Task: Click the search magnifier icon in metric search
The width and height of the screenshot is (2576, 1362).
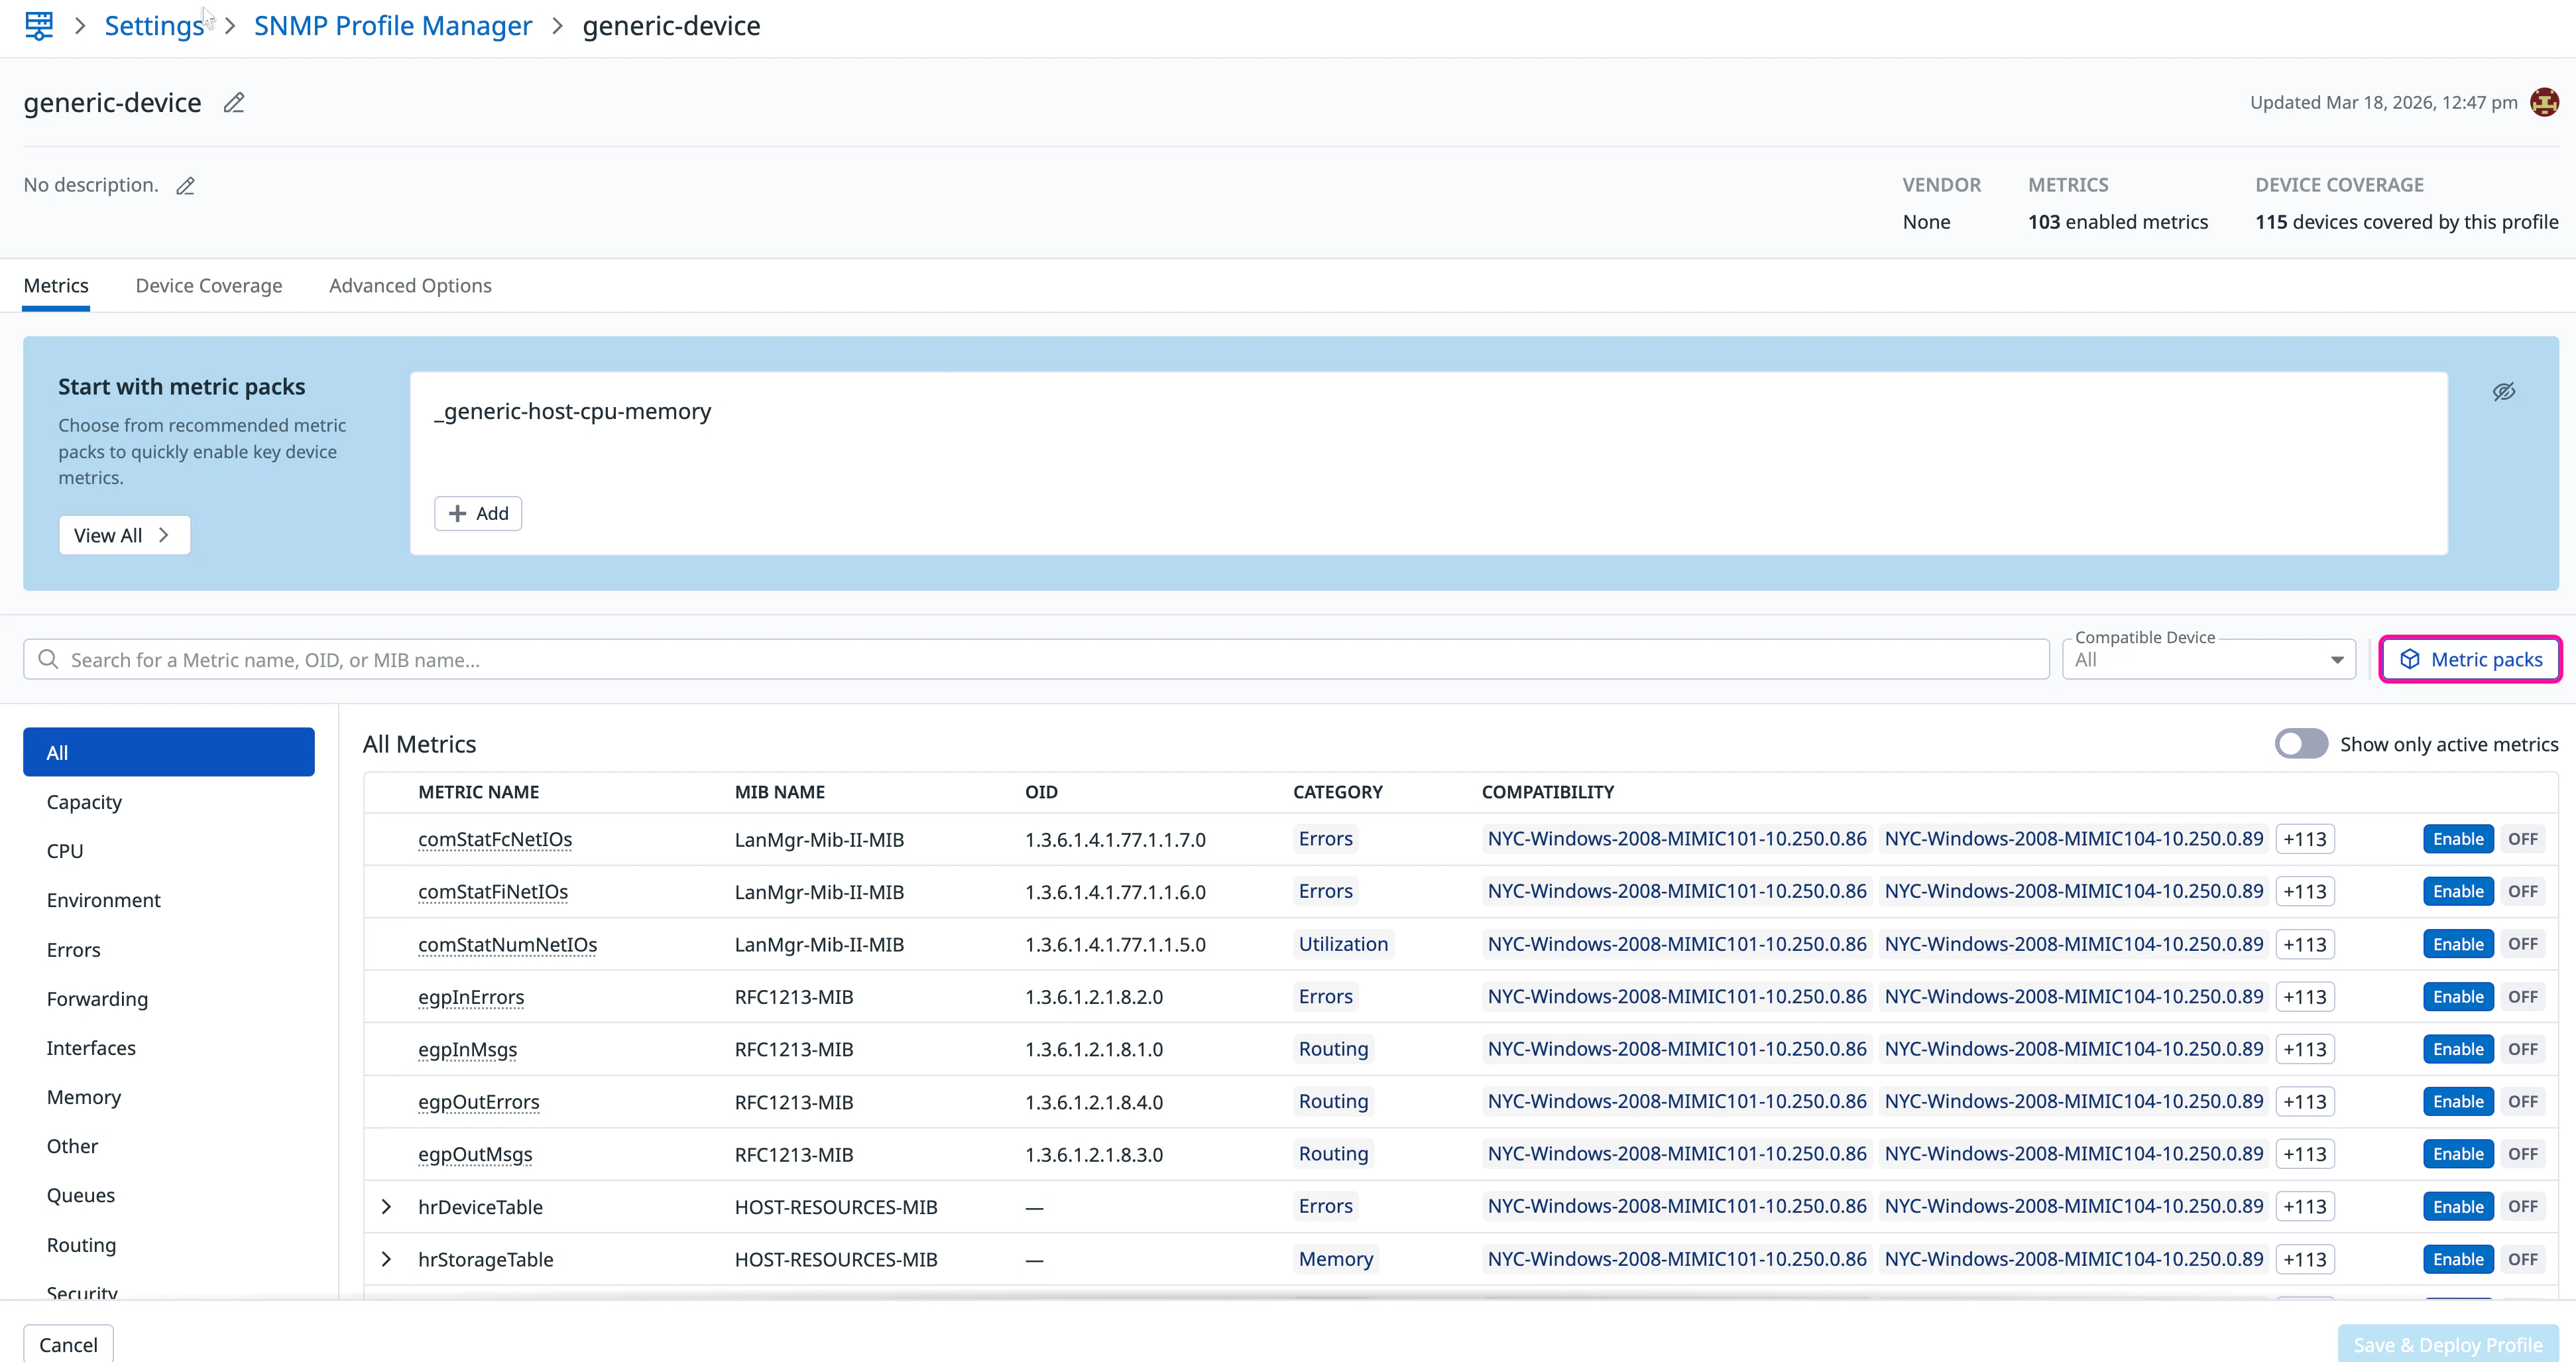Action: [x=48, y=659]
